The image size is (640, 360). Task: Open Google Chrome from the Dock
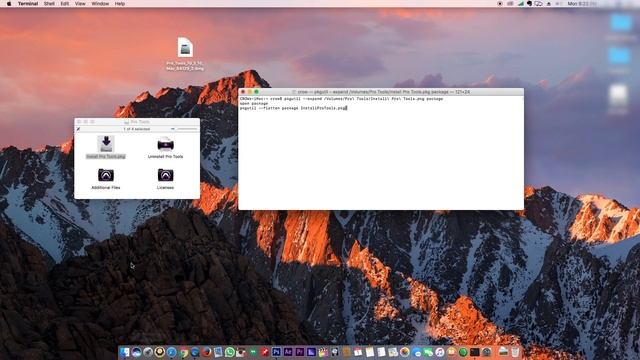183,352
